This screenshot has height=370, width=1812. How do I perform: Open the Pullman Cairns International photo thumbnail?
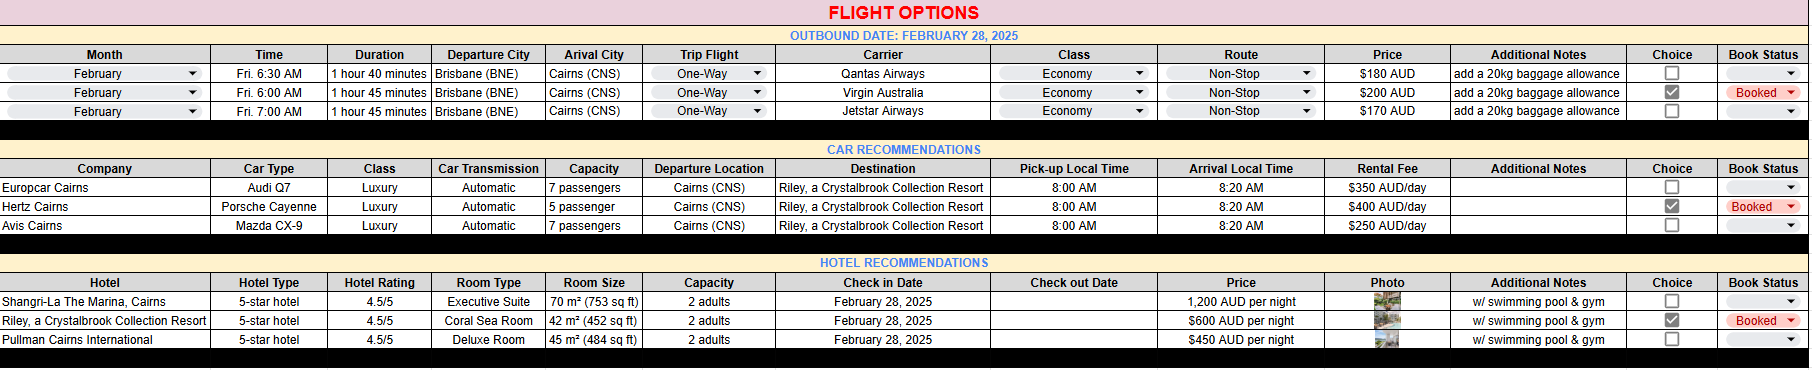(x=1387, y=339)
